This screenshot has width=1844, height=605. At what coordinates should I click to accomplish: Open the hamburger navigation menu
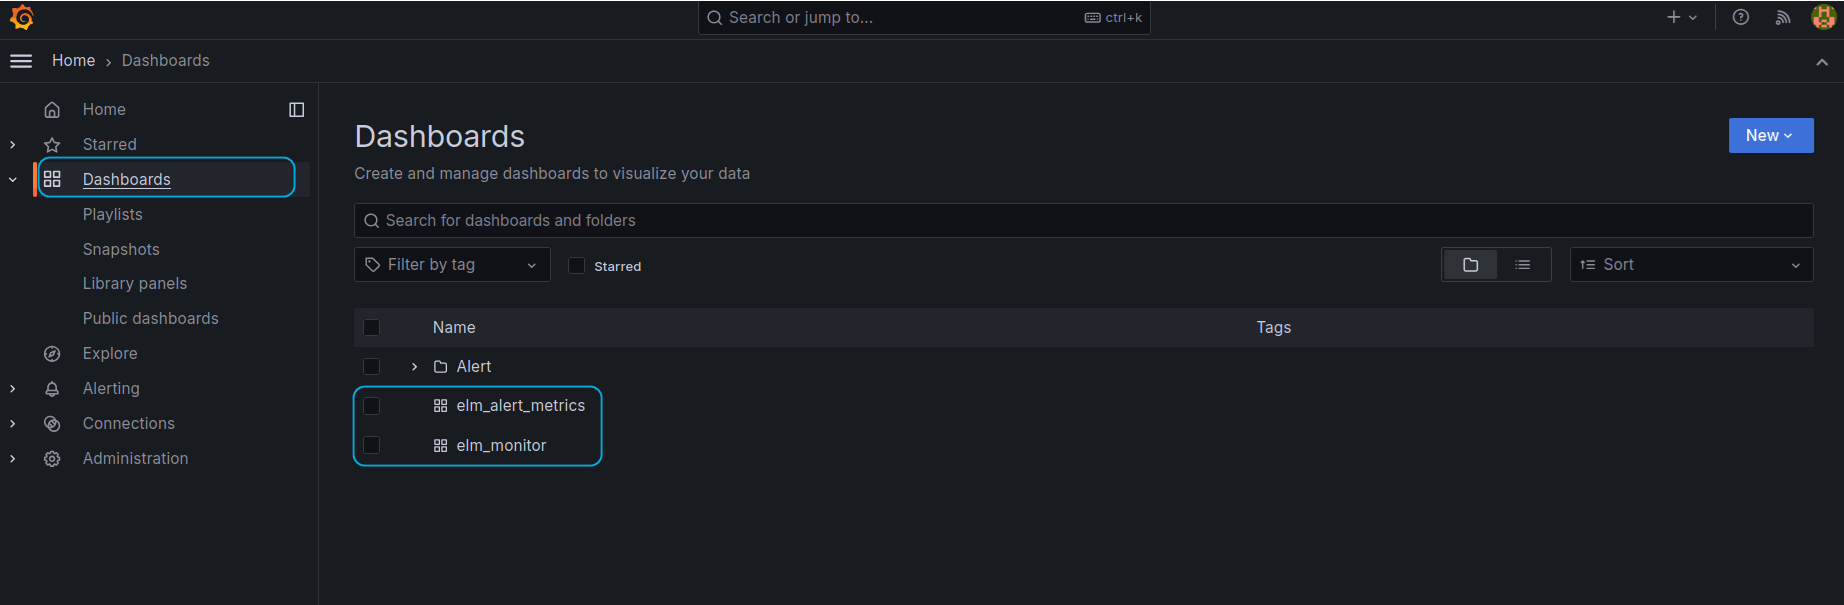[x=21, y=61]
